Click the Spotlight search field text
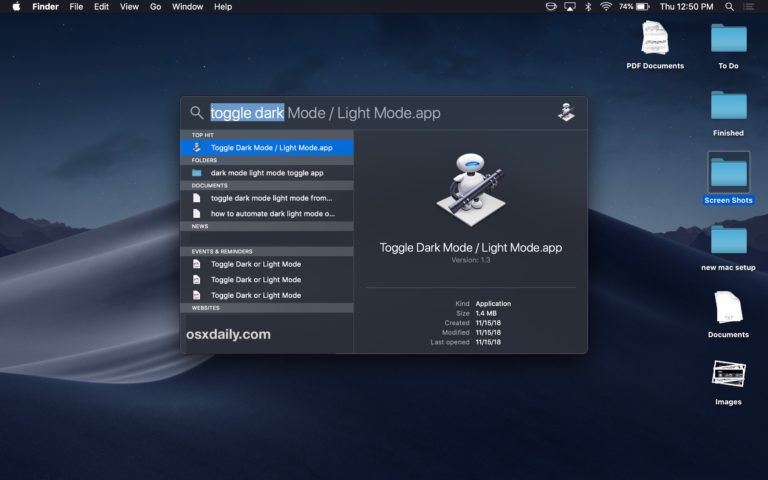 325,113
